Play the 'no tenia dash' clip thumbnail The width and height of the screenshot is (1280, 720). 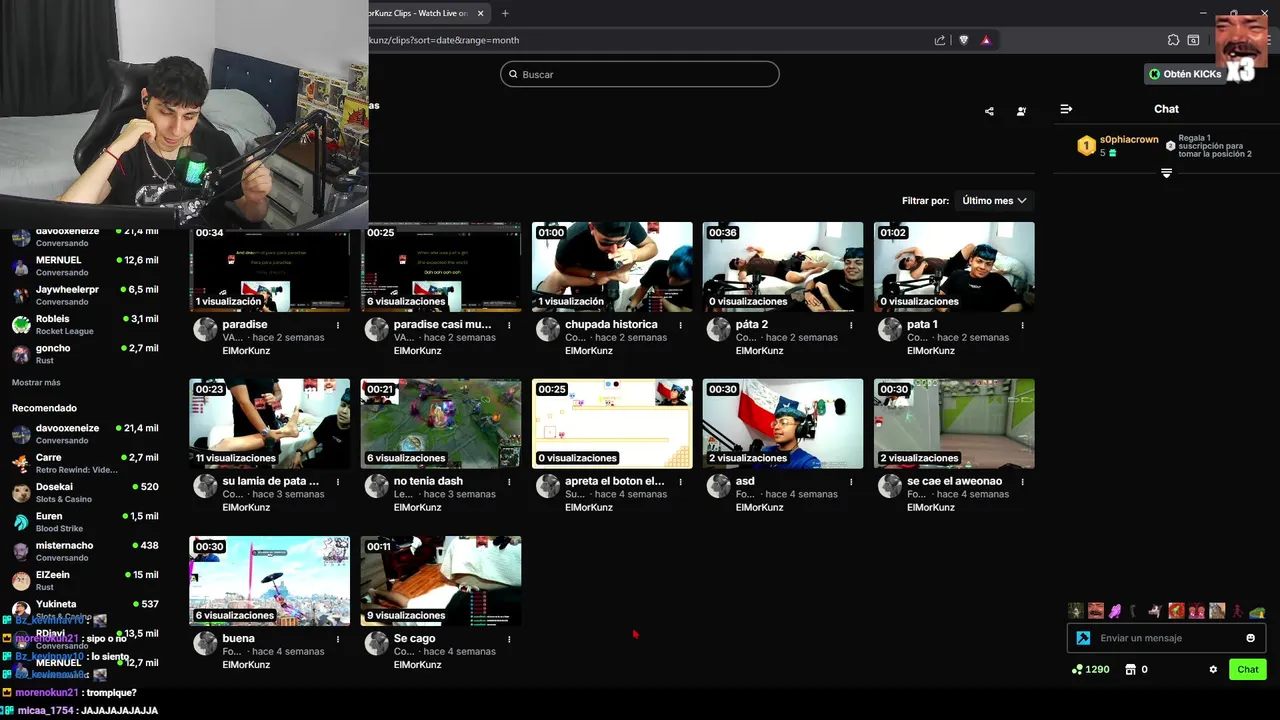(x=441, y=424)
